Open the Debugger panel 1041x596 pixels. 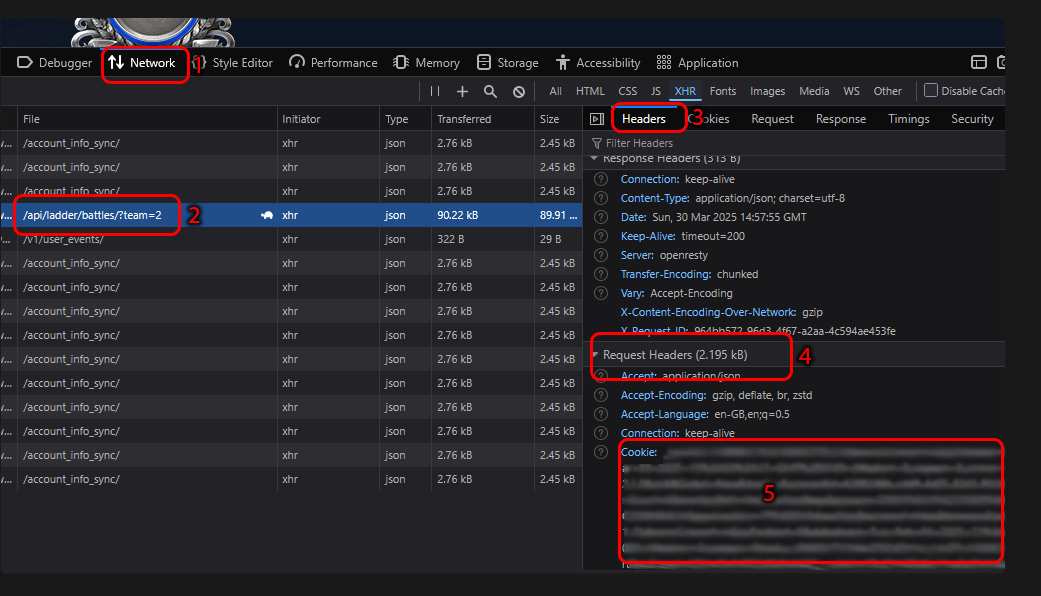[x=54, y=62]
